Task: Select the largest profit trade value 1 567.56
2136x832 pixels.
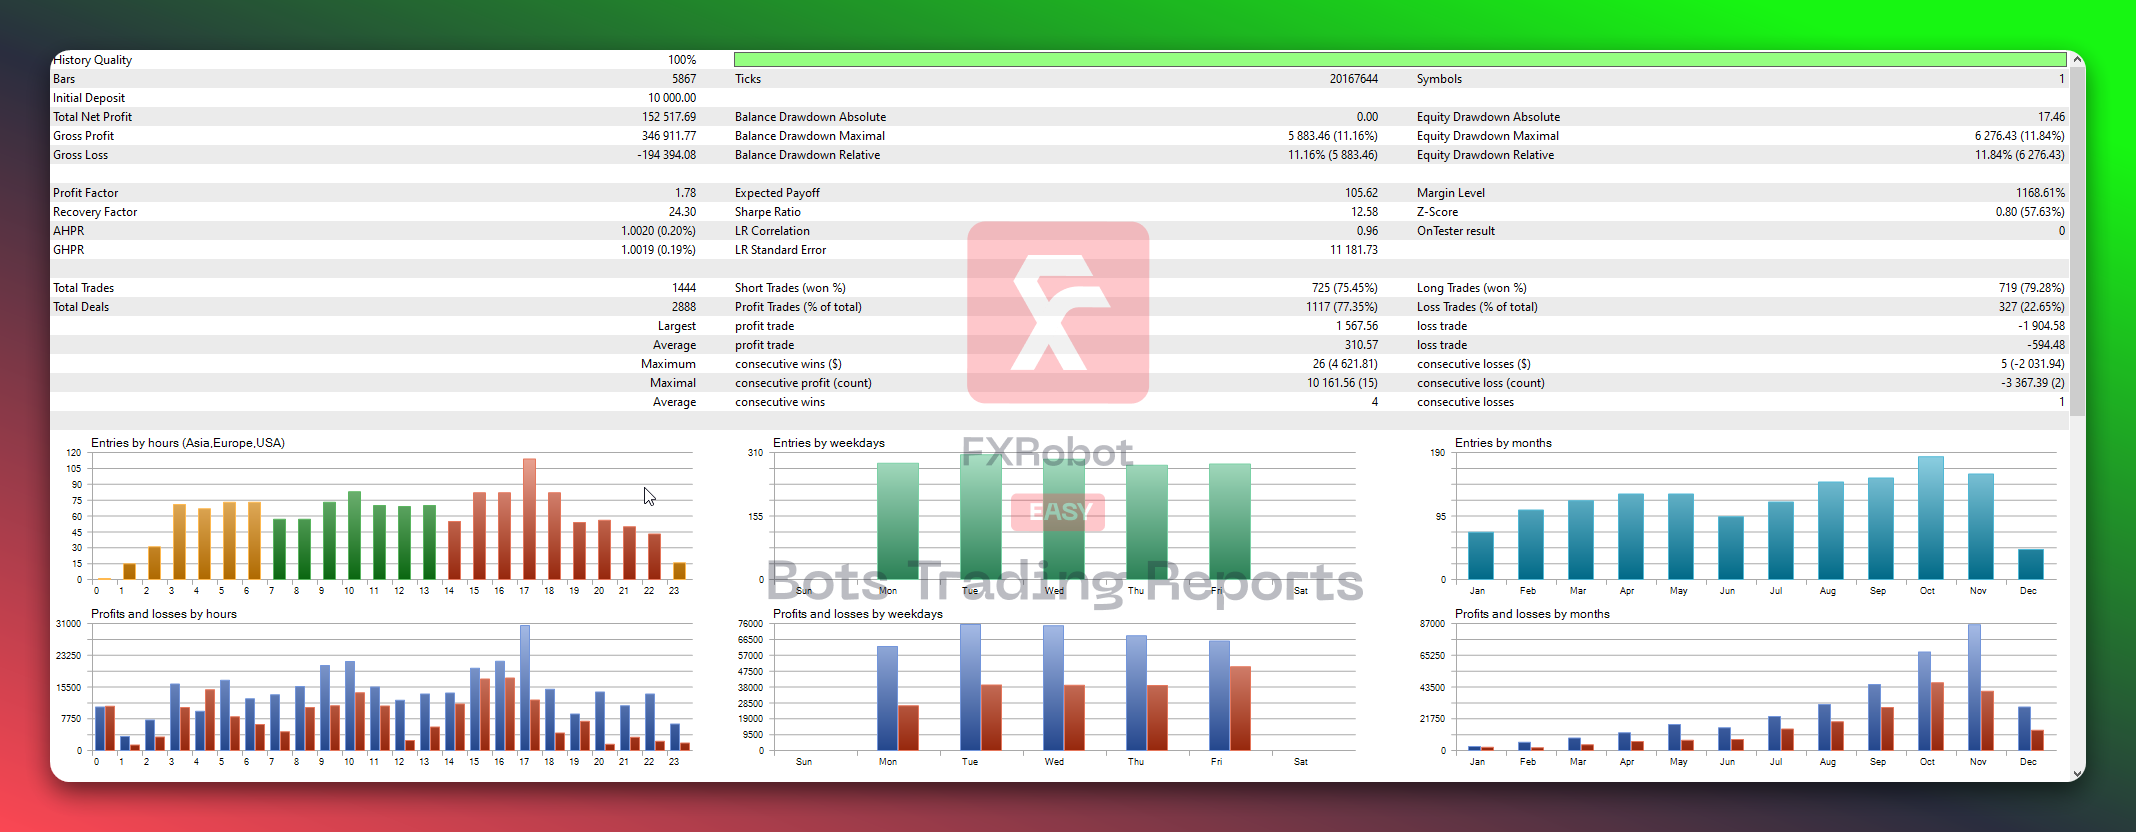Action: [x=1357, y=326]
